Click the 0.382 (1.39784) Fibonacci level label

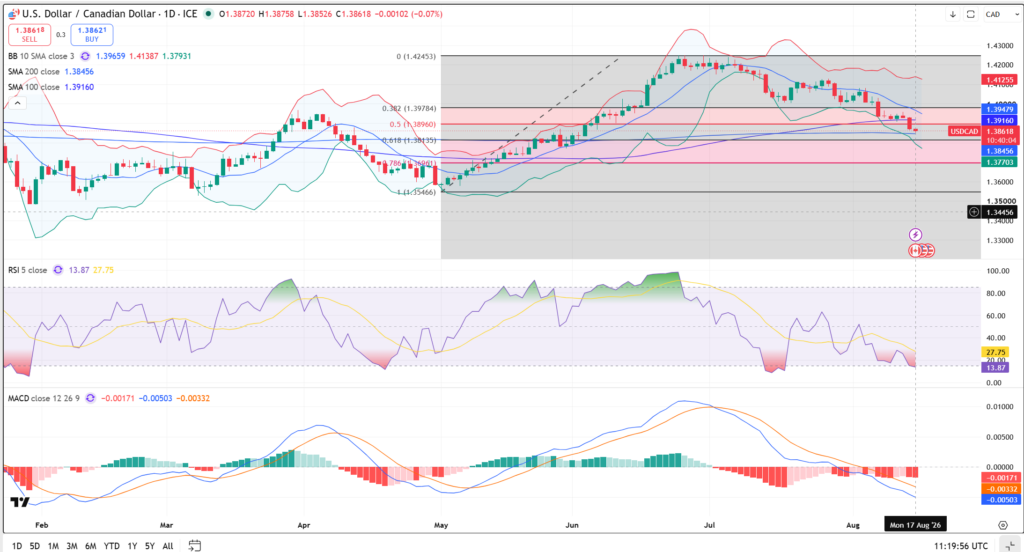(409, 108)
